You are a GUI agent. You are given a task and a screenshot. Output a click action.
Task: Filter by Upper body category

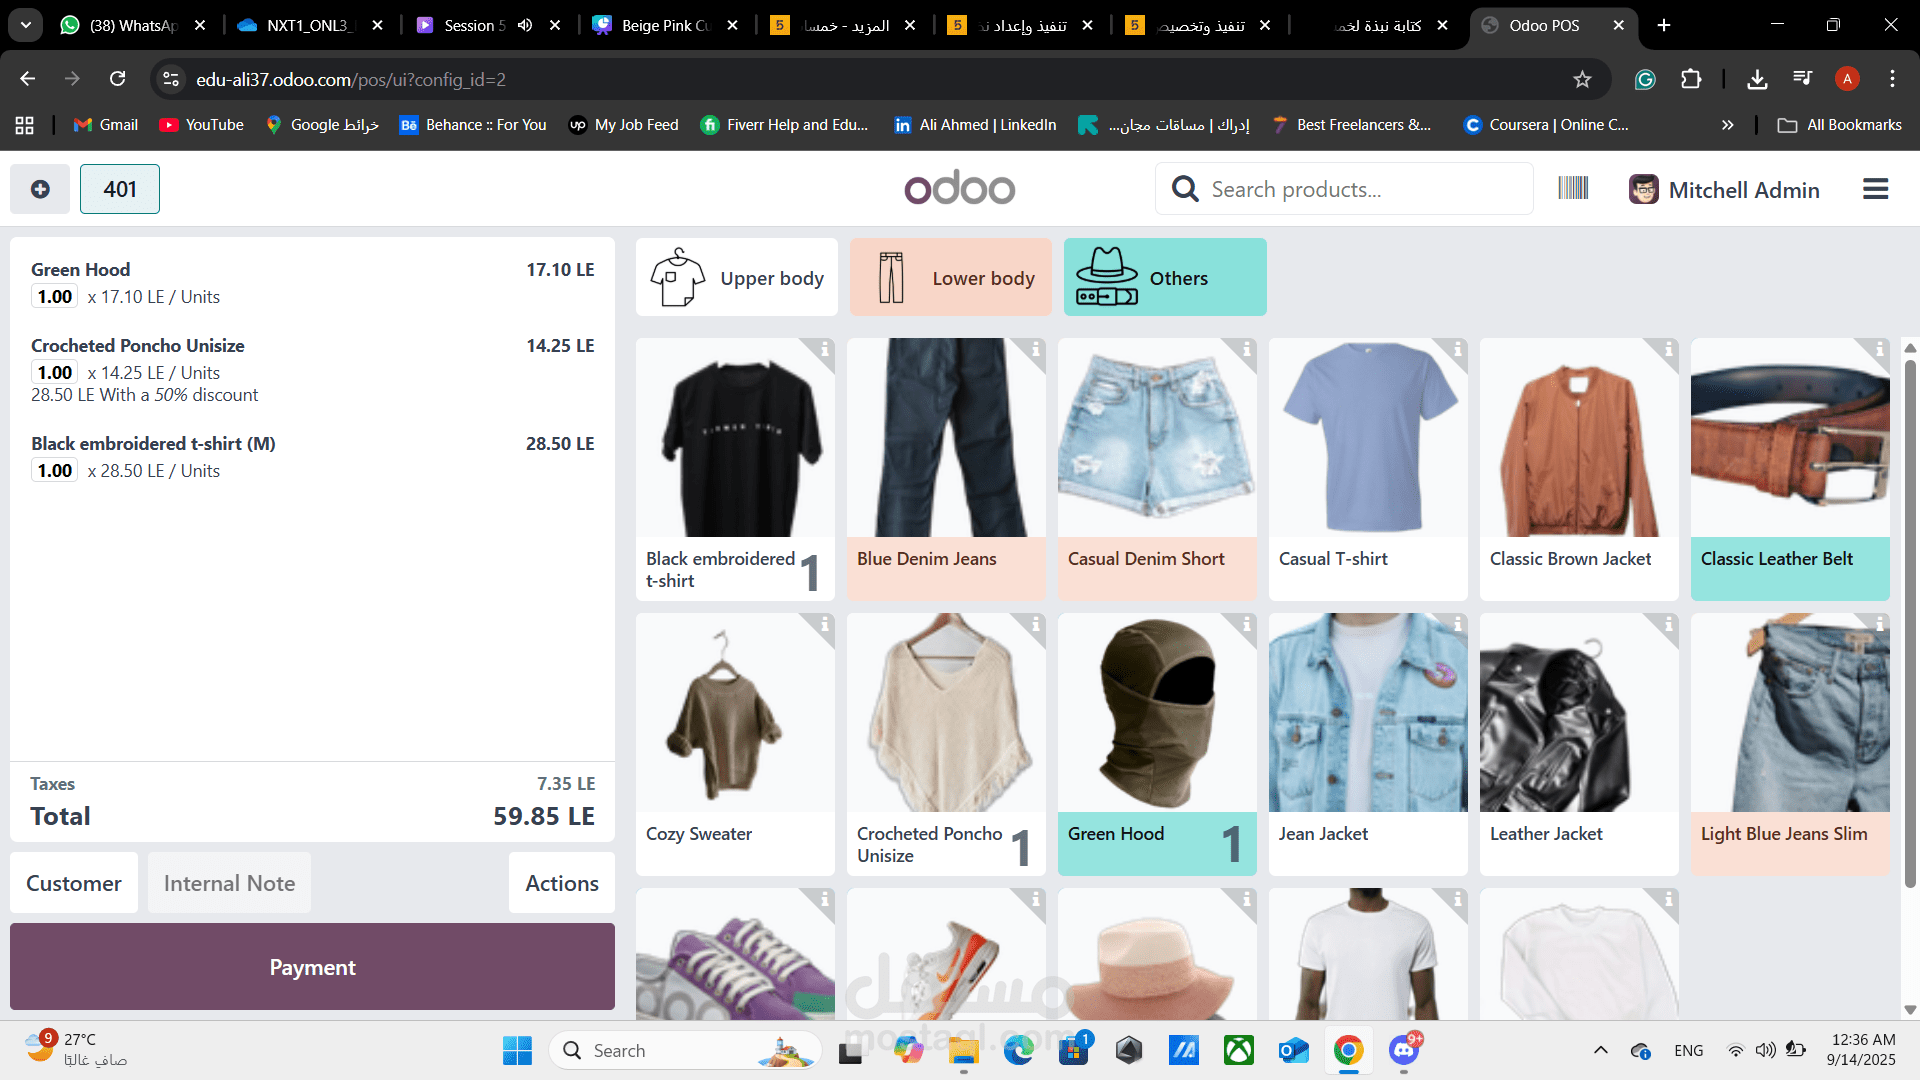tap(737, 277)
